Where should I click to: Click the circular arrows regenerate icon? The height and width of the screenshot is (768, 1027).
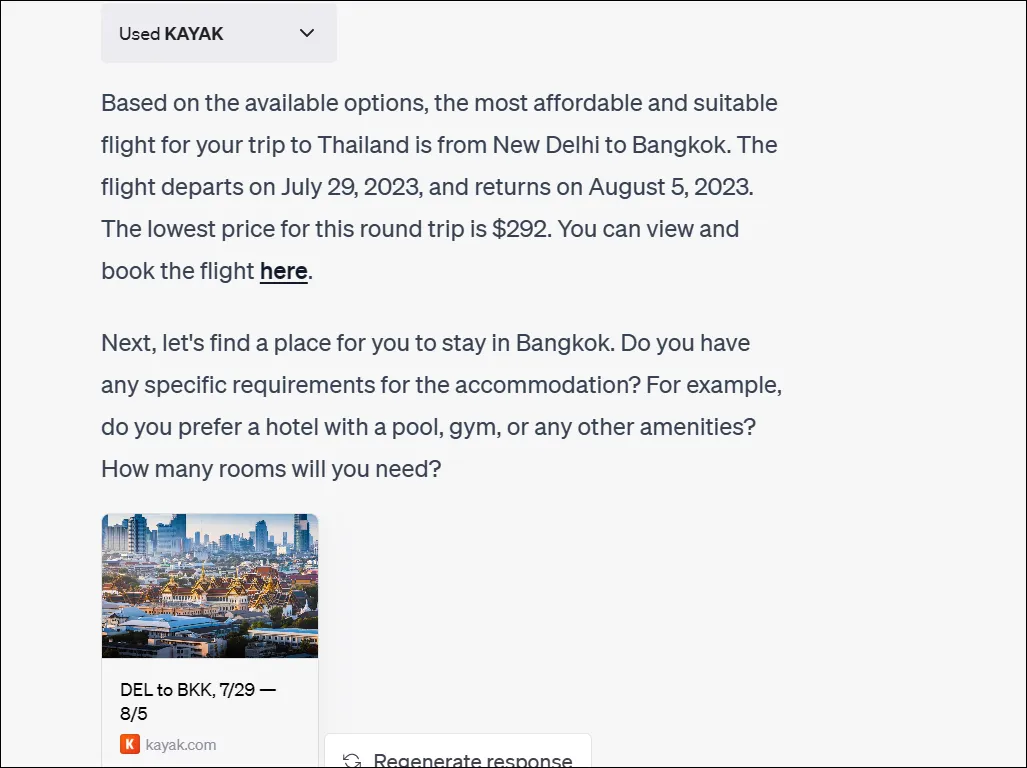(x=352, y=760)
